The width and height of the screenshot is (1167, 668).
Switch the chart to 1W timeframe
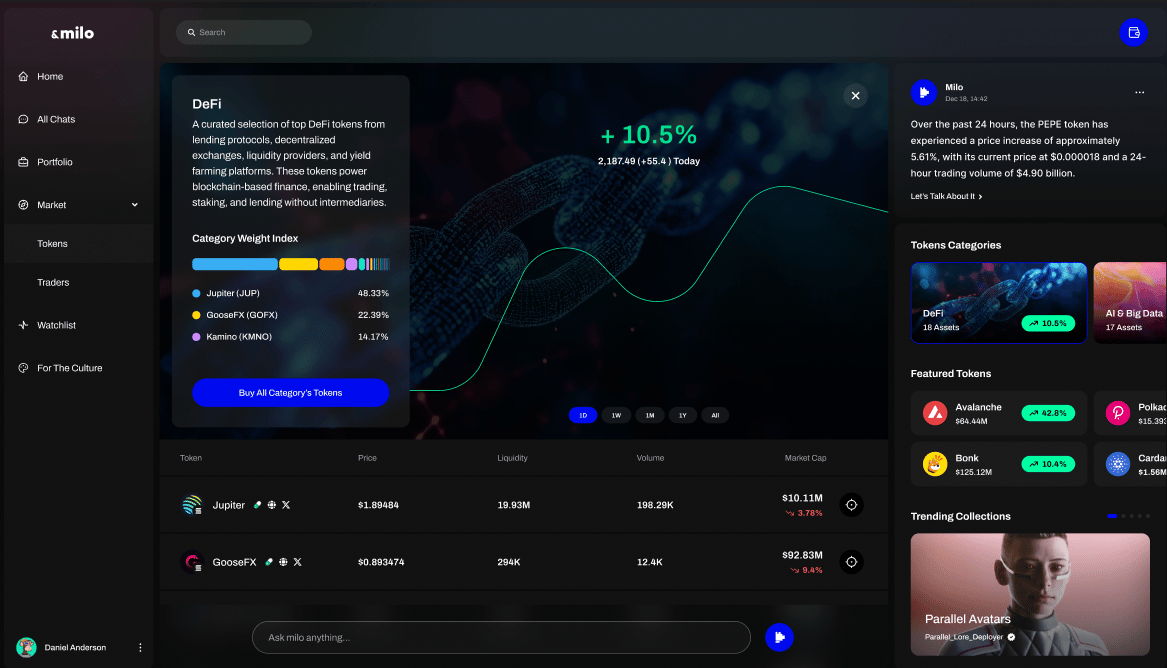pyautogui.click(x=616, y=414)
